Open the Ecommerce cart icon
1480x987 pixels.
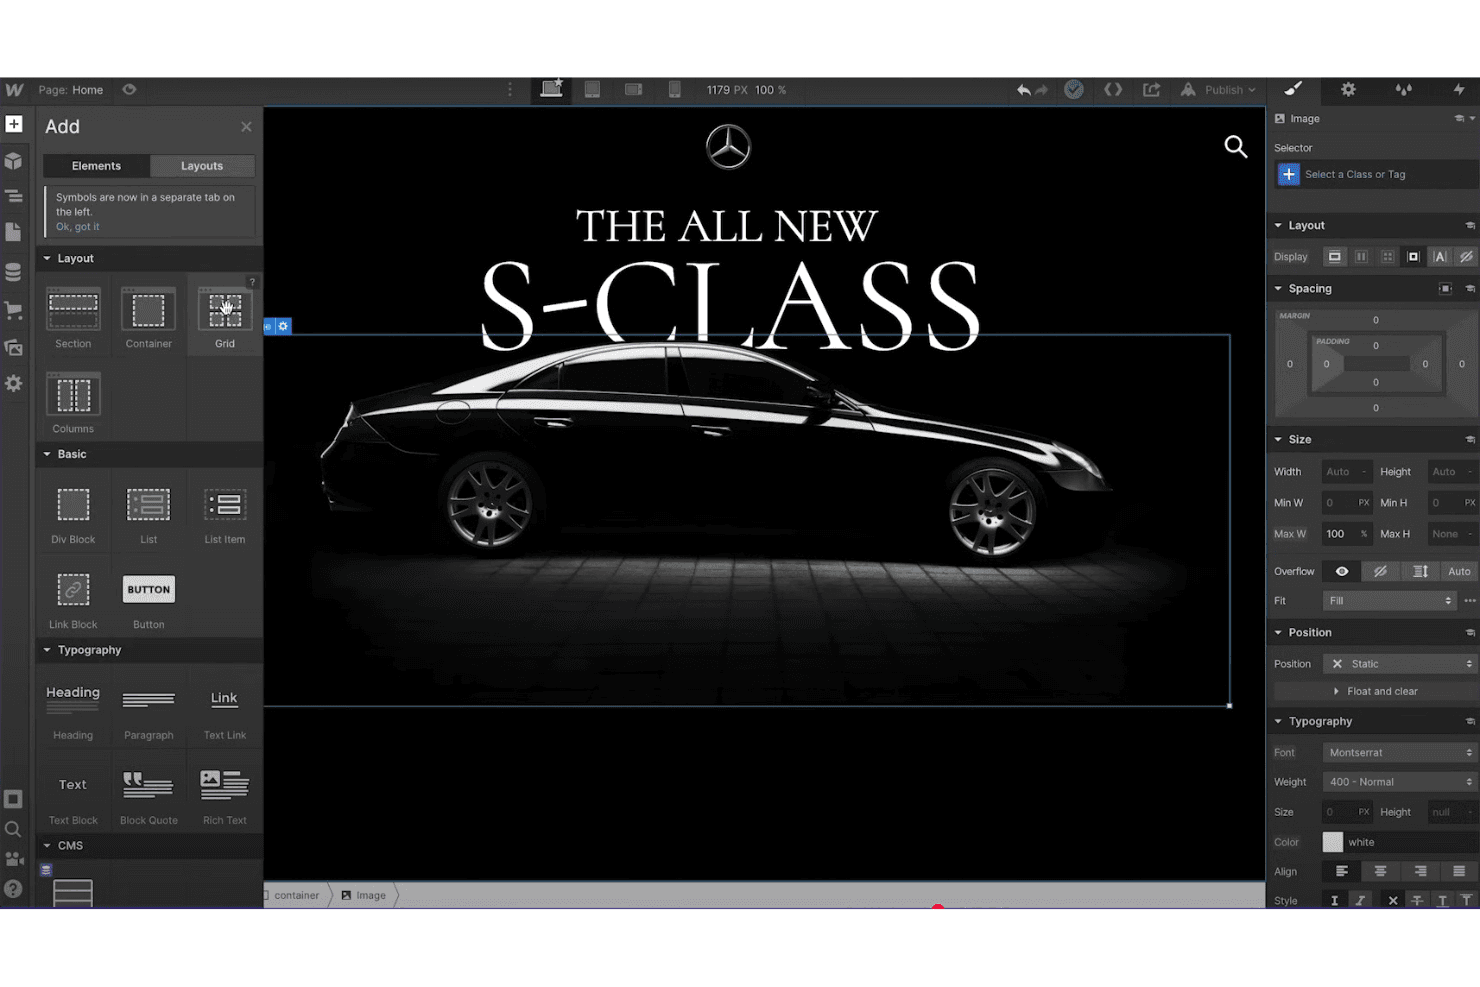(14, 310)
